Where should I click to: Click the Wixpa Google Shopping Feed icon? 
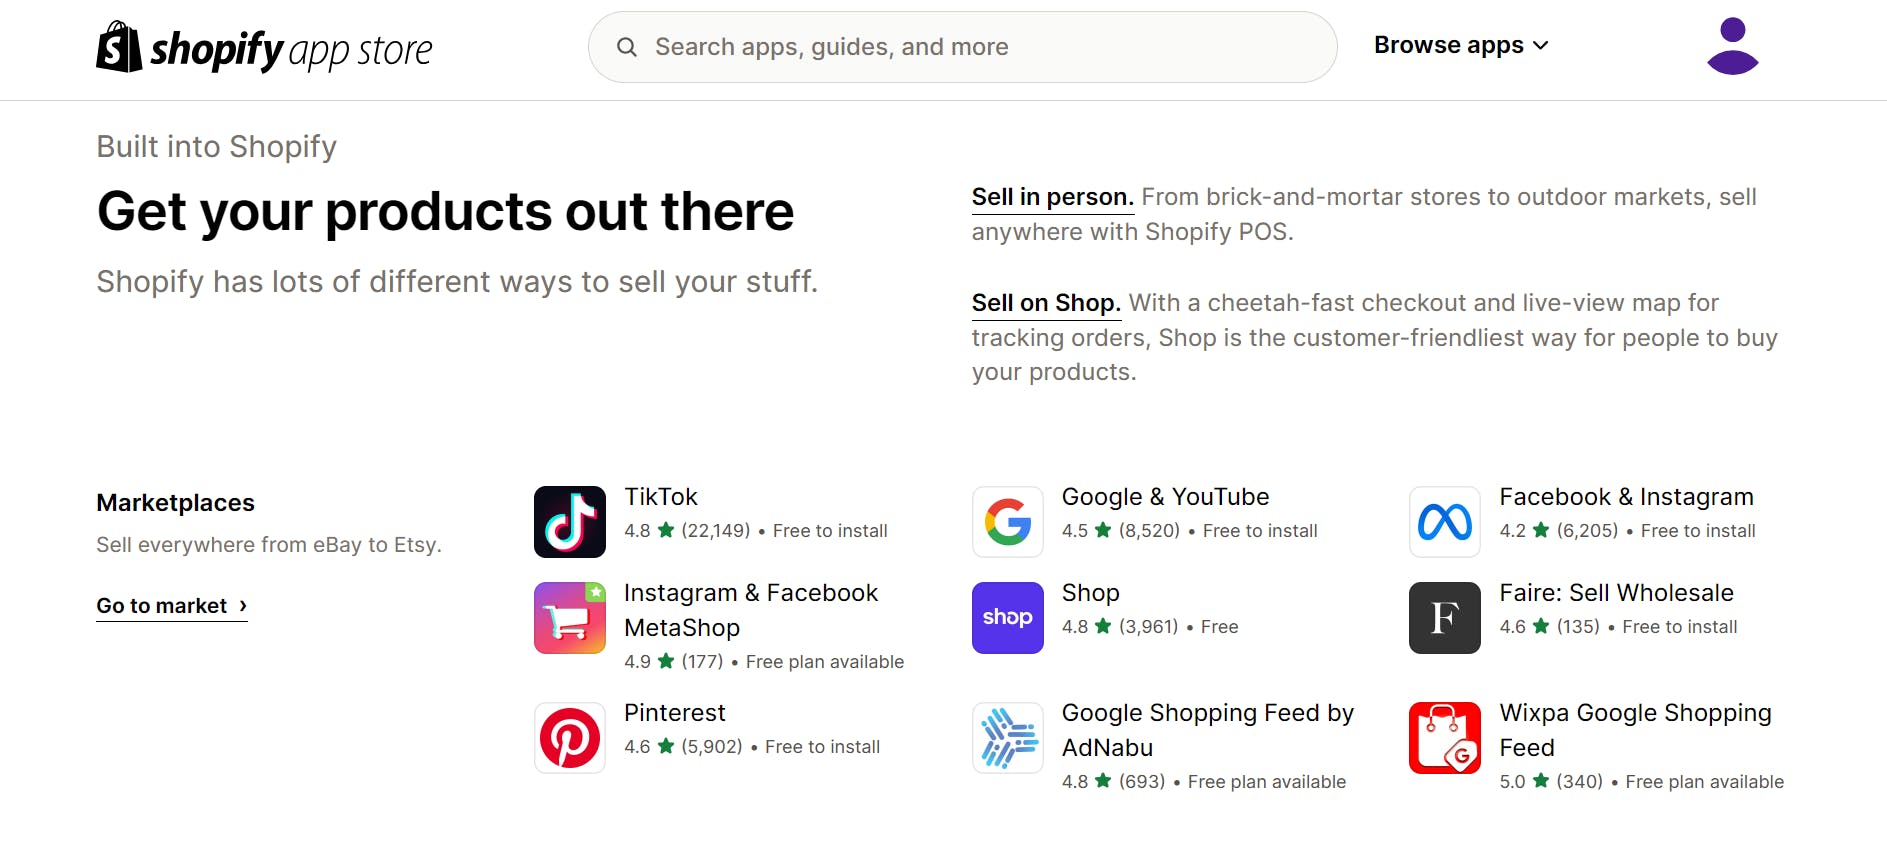pyautogui.click(x=1444, y=737)
